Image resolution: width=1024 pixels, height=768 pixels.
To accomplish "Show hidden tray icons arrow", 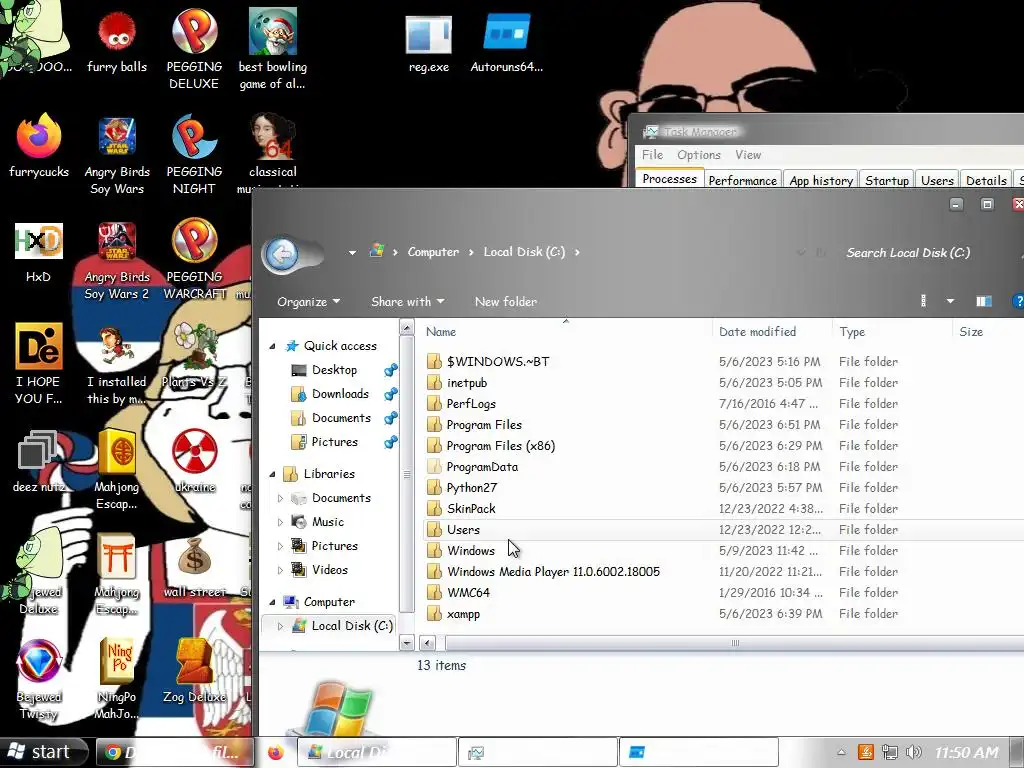I will coord(841,752).
